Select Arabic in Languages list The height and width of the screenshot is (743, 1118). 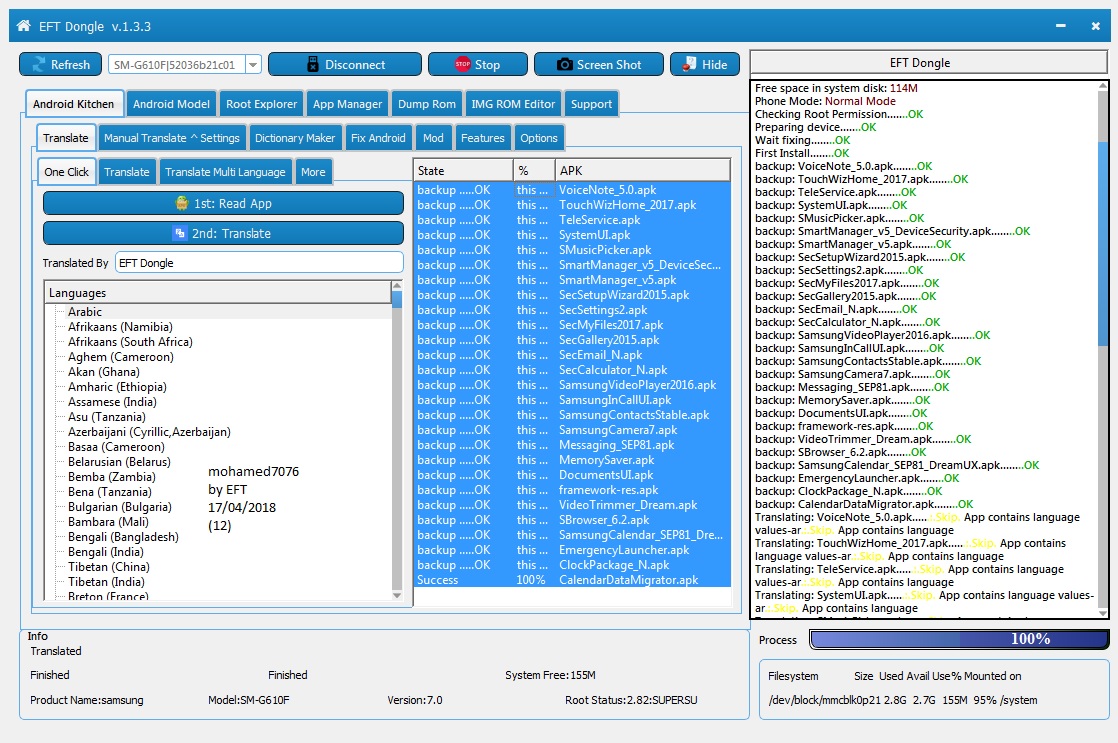pos(84,312)
